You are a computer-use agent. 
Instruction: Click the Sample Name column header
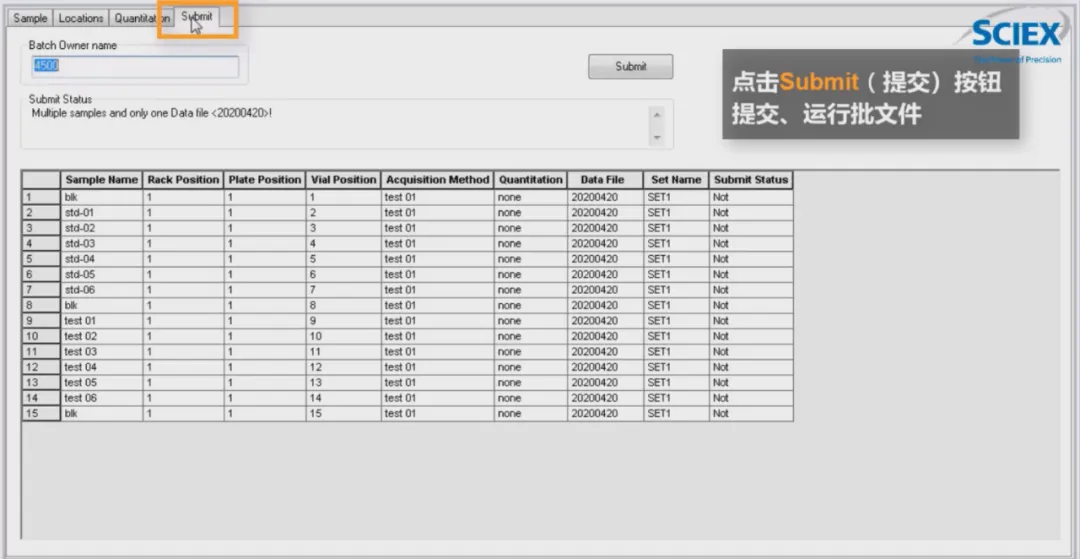(x=102, y=180)
